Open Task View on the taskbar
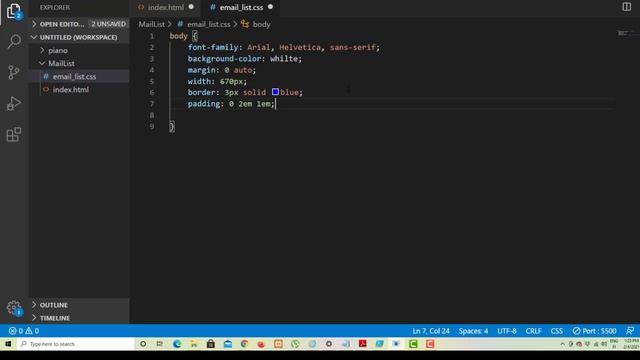640x360 pixels. (160, 344)
